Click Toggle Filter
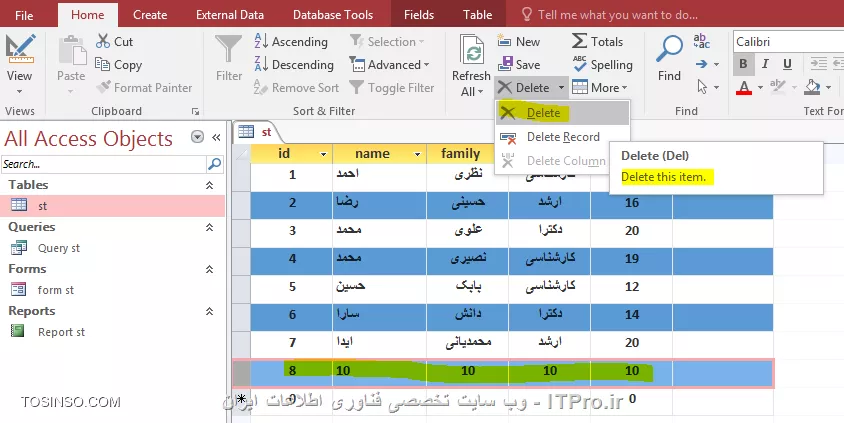Screen dimensions: 844x423 coord(391,88)
